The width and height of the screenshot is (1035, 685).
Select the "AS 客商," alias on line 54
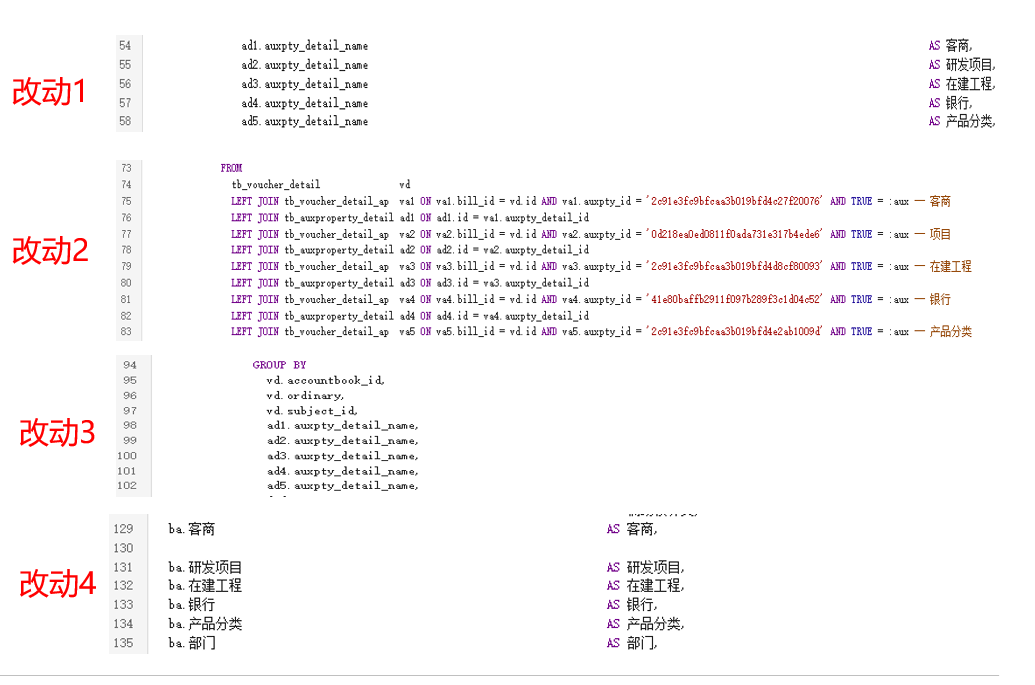[x=951, y=46]
